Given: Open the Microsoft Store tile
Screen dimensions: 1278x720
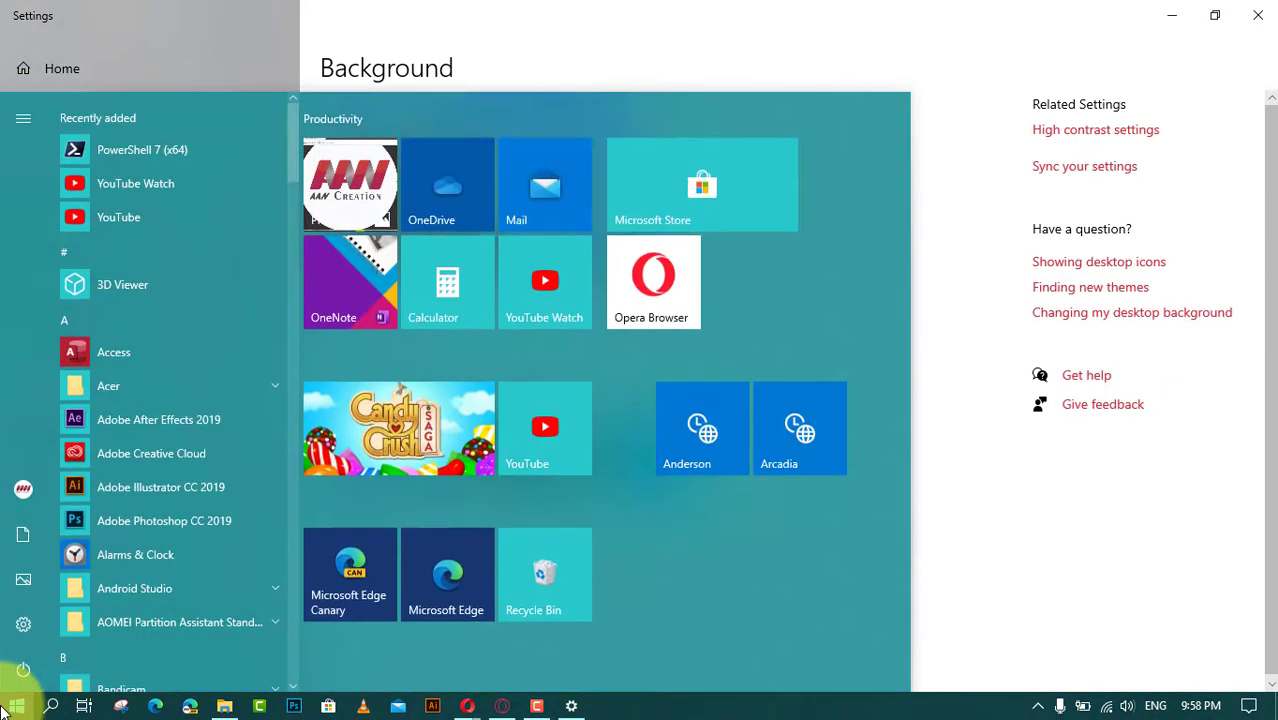Looking at the screenshot, I should (702, 185).
